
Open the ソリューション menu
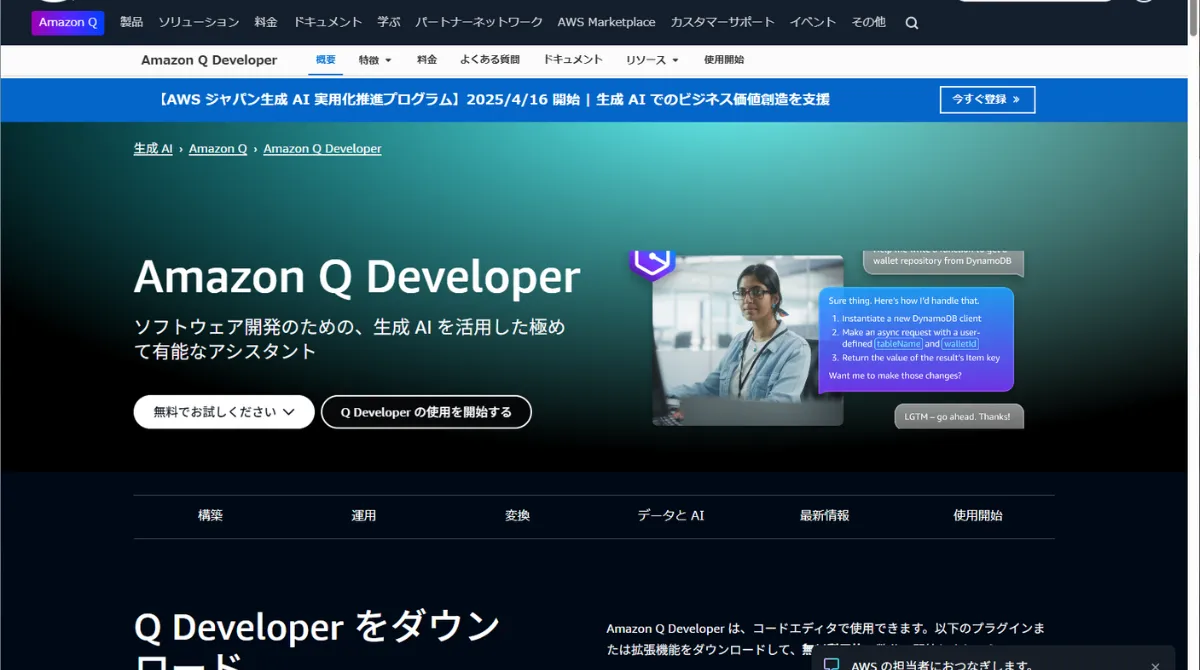(199, 22)
